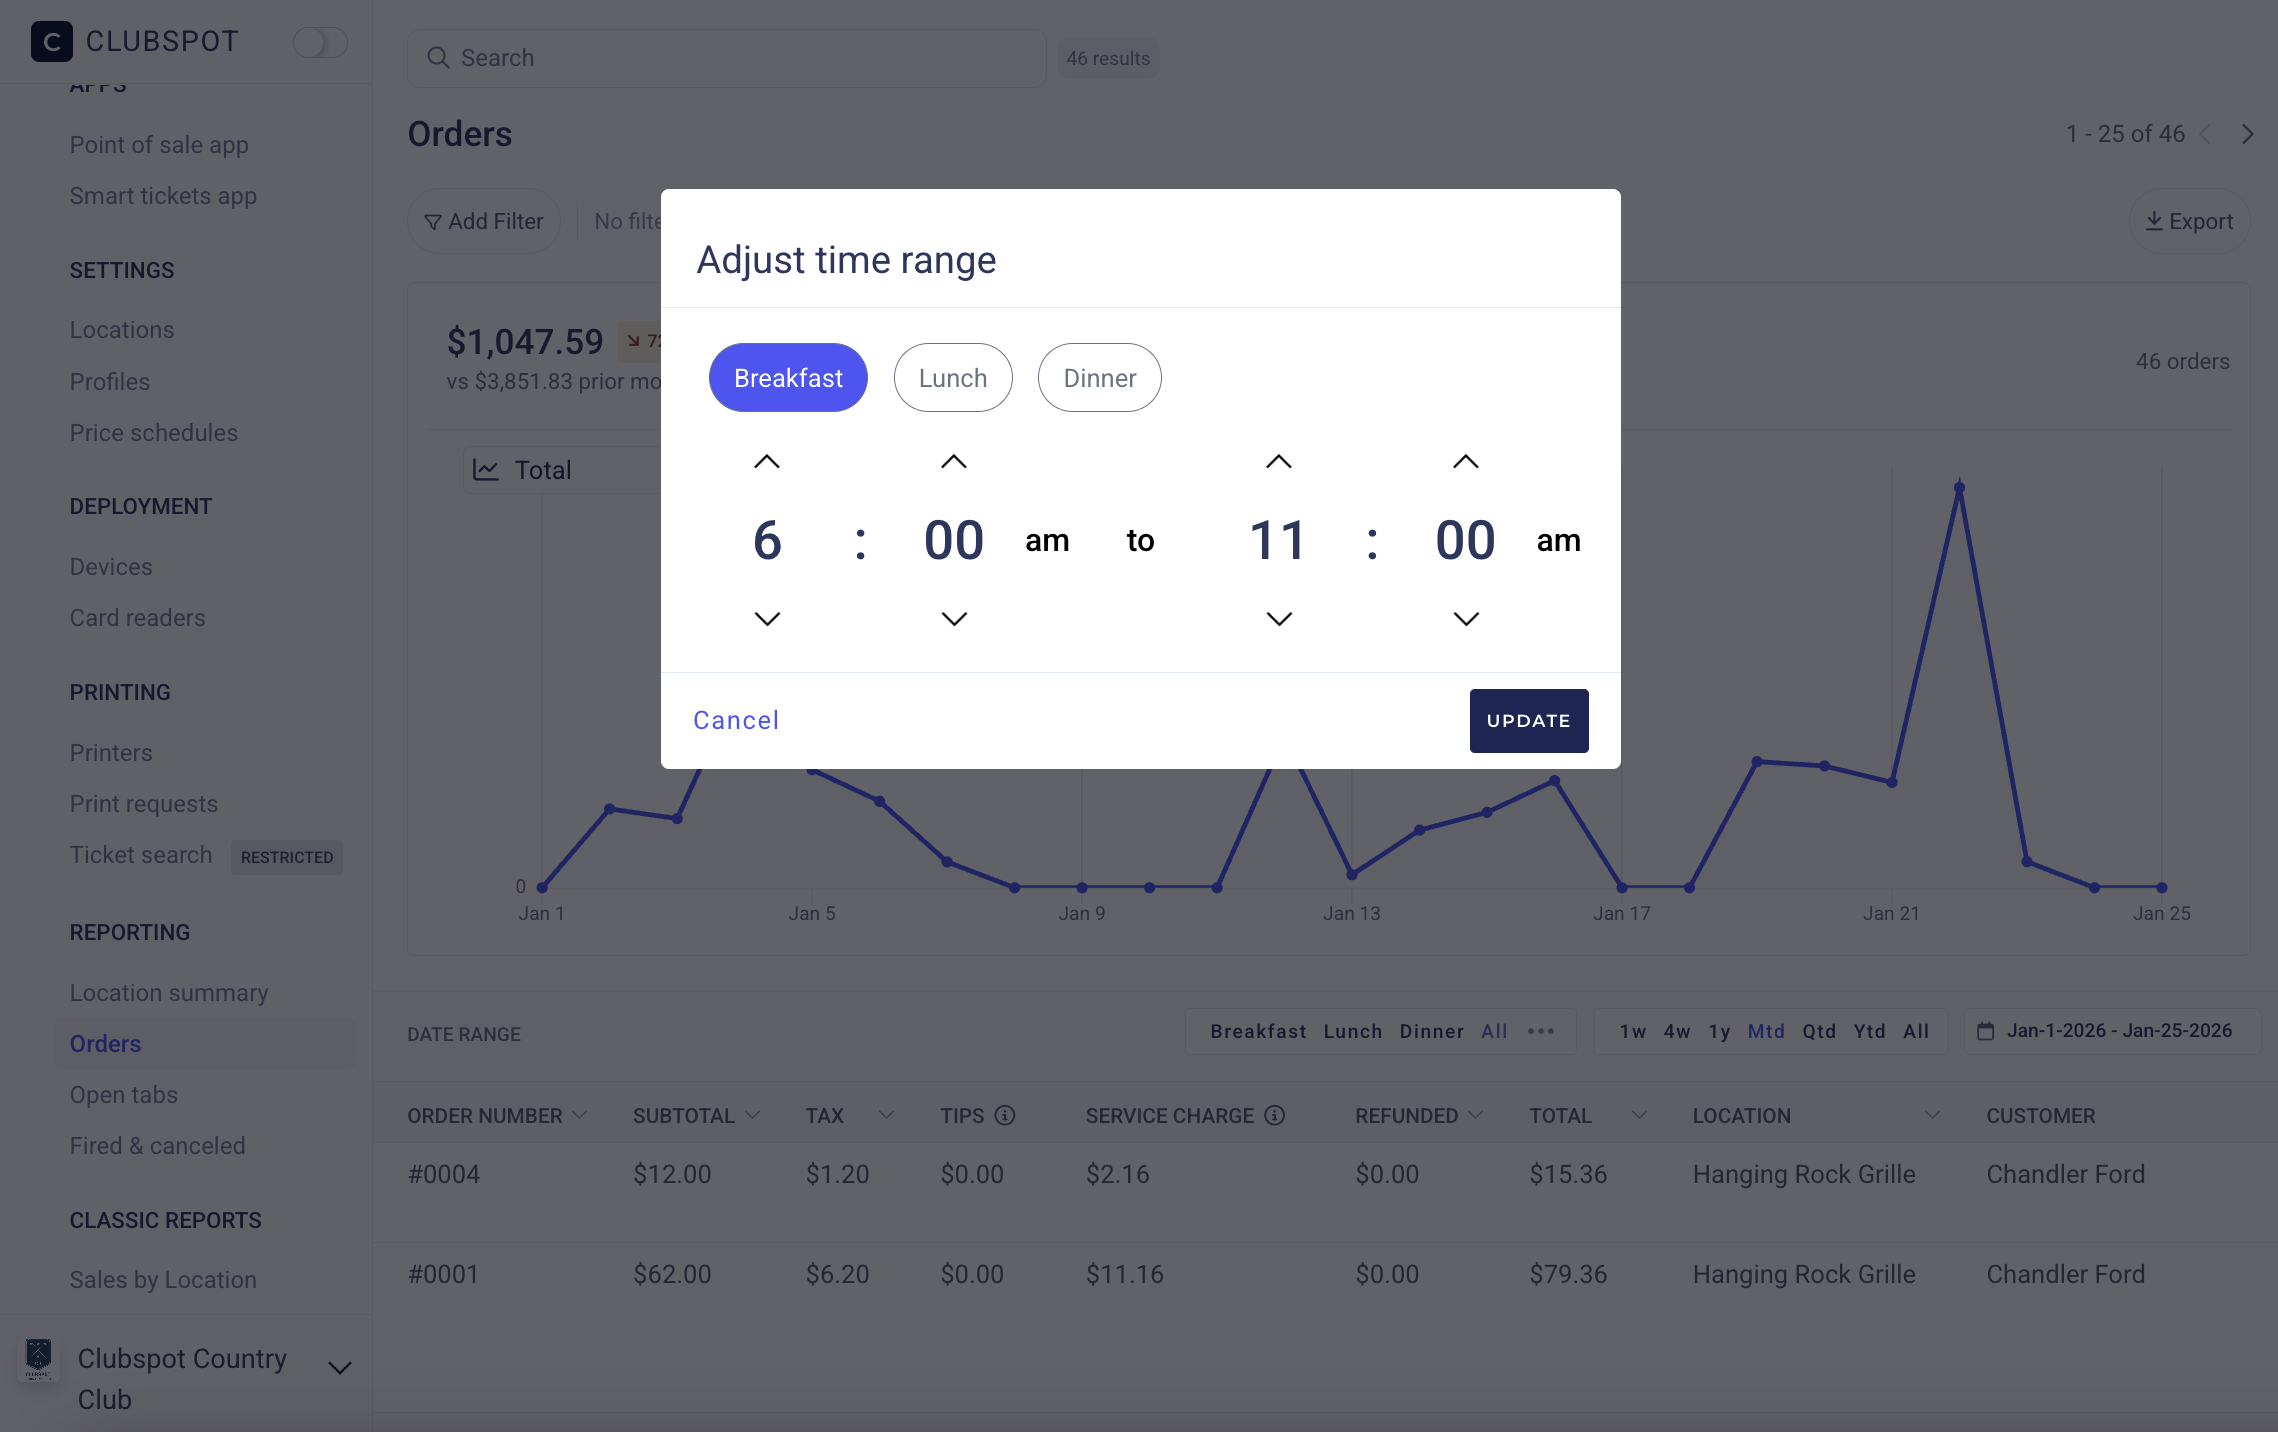Image resolution: width=2278 pixels, height=1432 pixels.
Task: Open Open tabs report in sidebar
Action: (x=124, y=1095)
